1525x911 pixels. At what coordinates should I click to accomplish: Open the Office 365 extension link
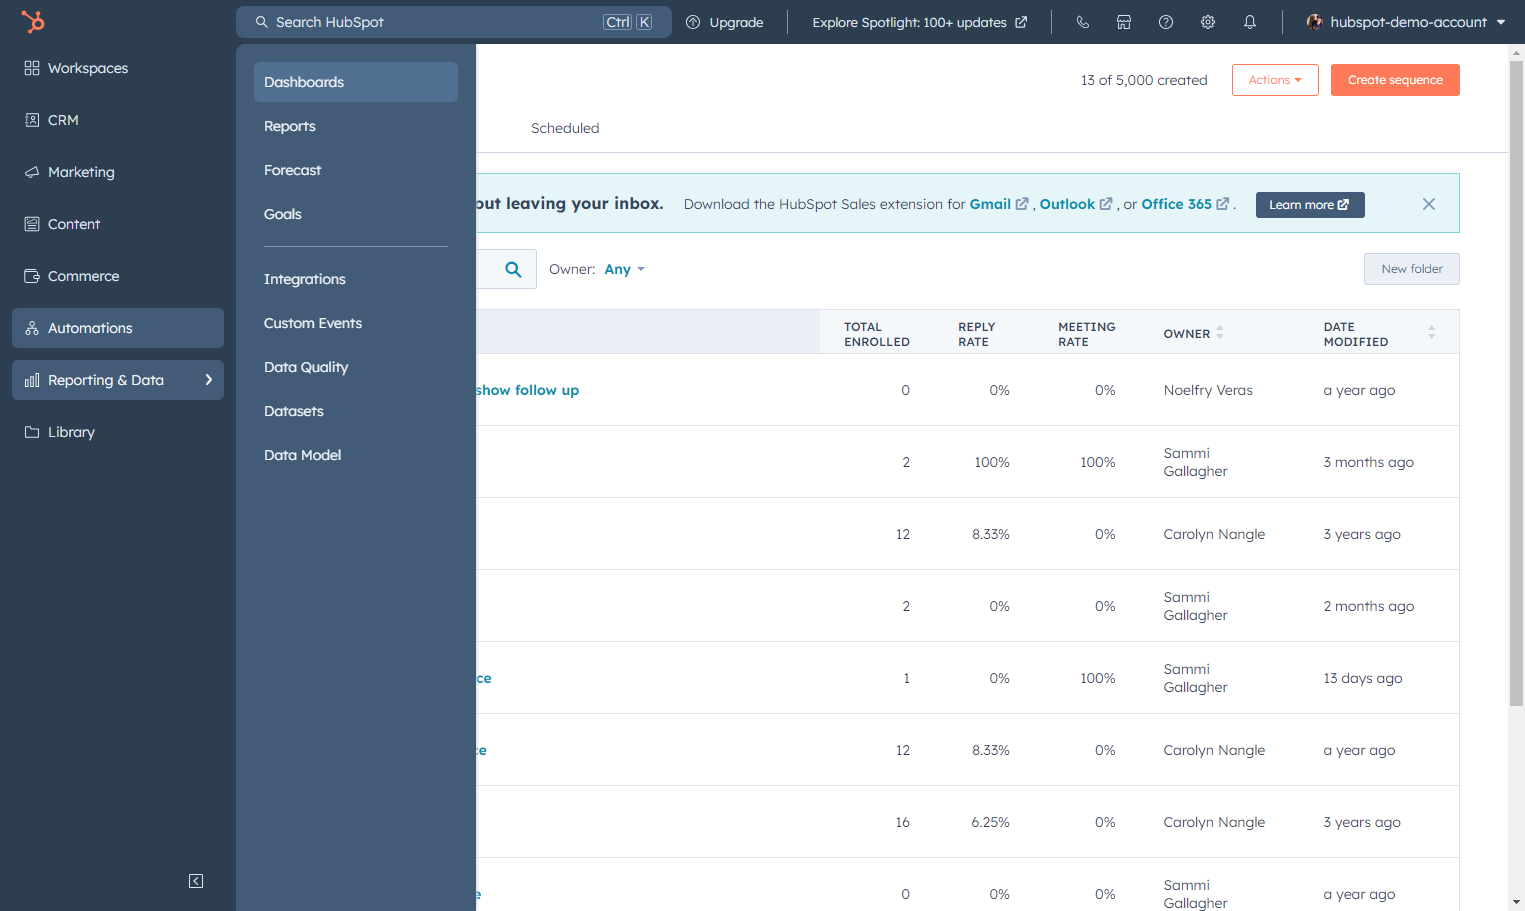click(1185, 204)
